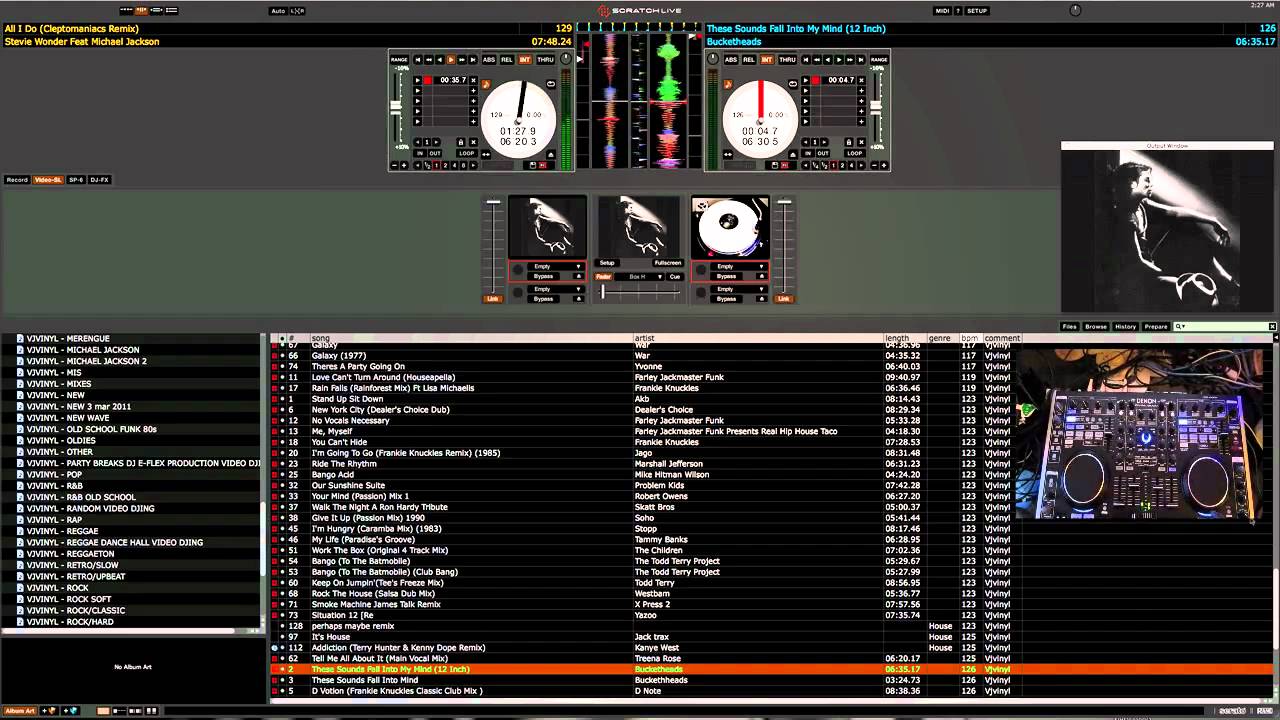Open the Browse panel tab
Screen dimensions: 1280x720
[1096, 326]
